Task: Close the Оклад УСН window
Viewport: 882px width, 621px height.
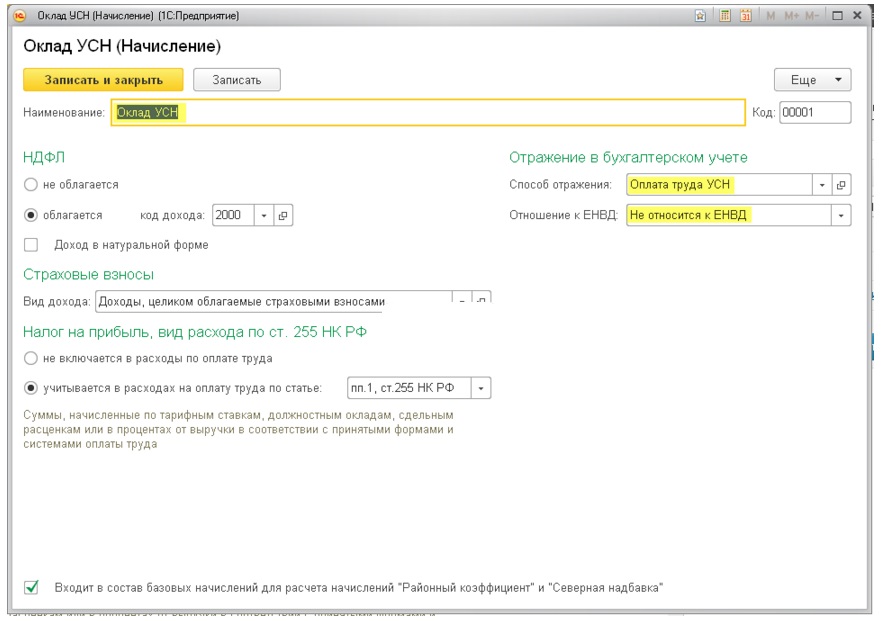Action: tap(857, 16)
